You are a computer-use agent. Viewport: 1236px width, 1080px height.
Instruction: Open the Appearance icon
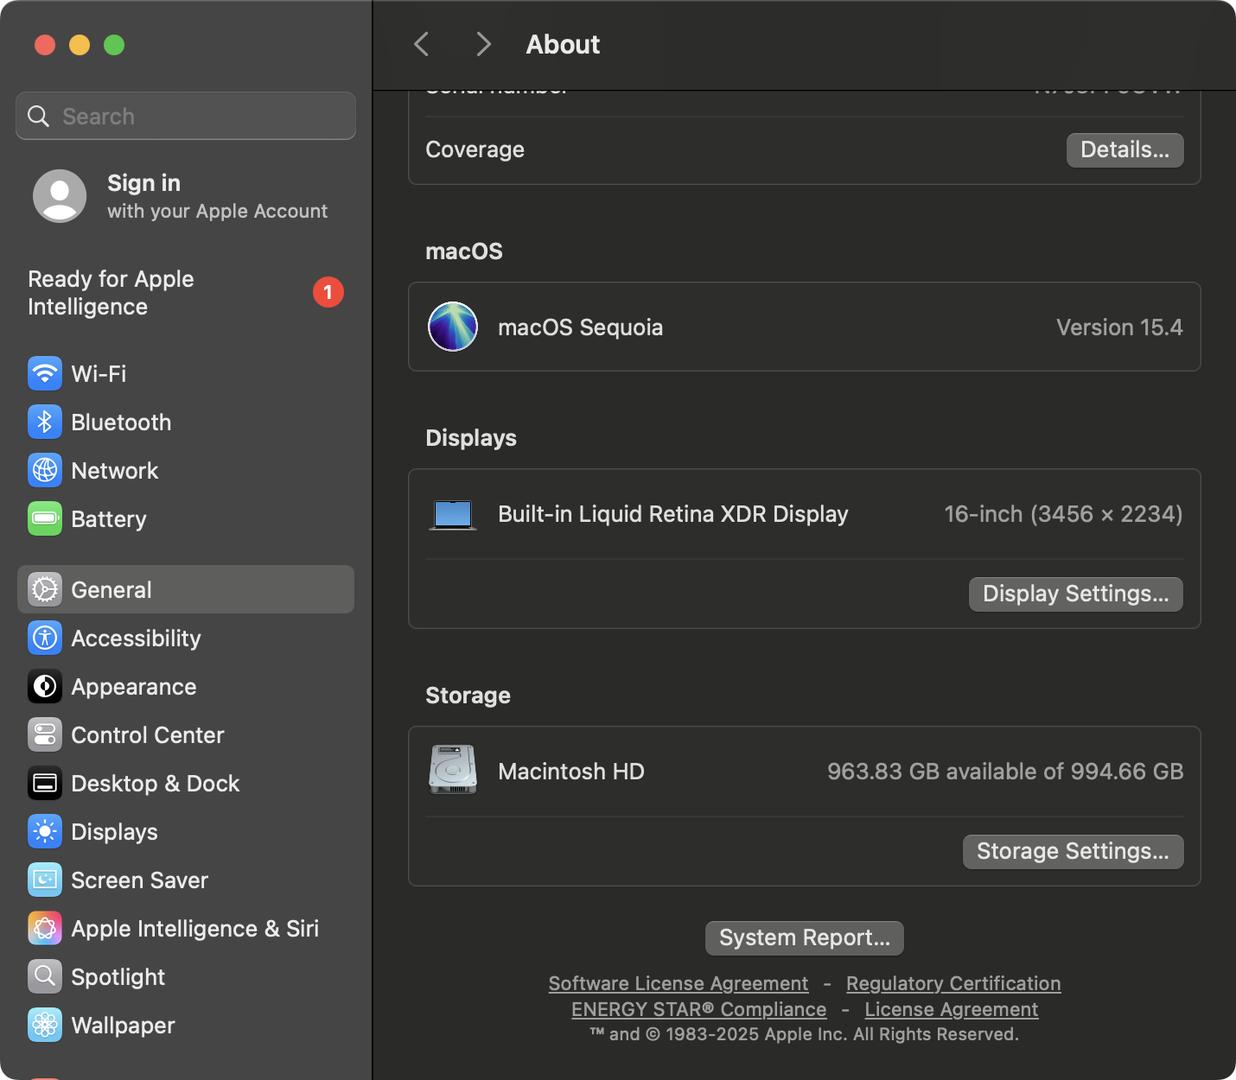coord(45,687)
